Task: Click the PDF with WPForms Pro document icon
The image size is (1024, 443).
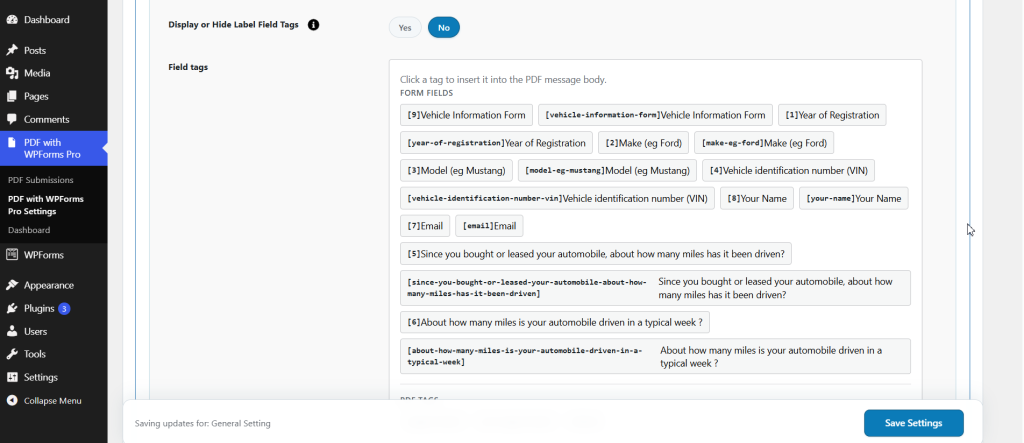Action: (12, 142)
